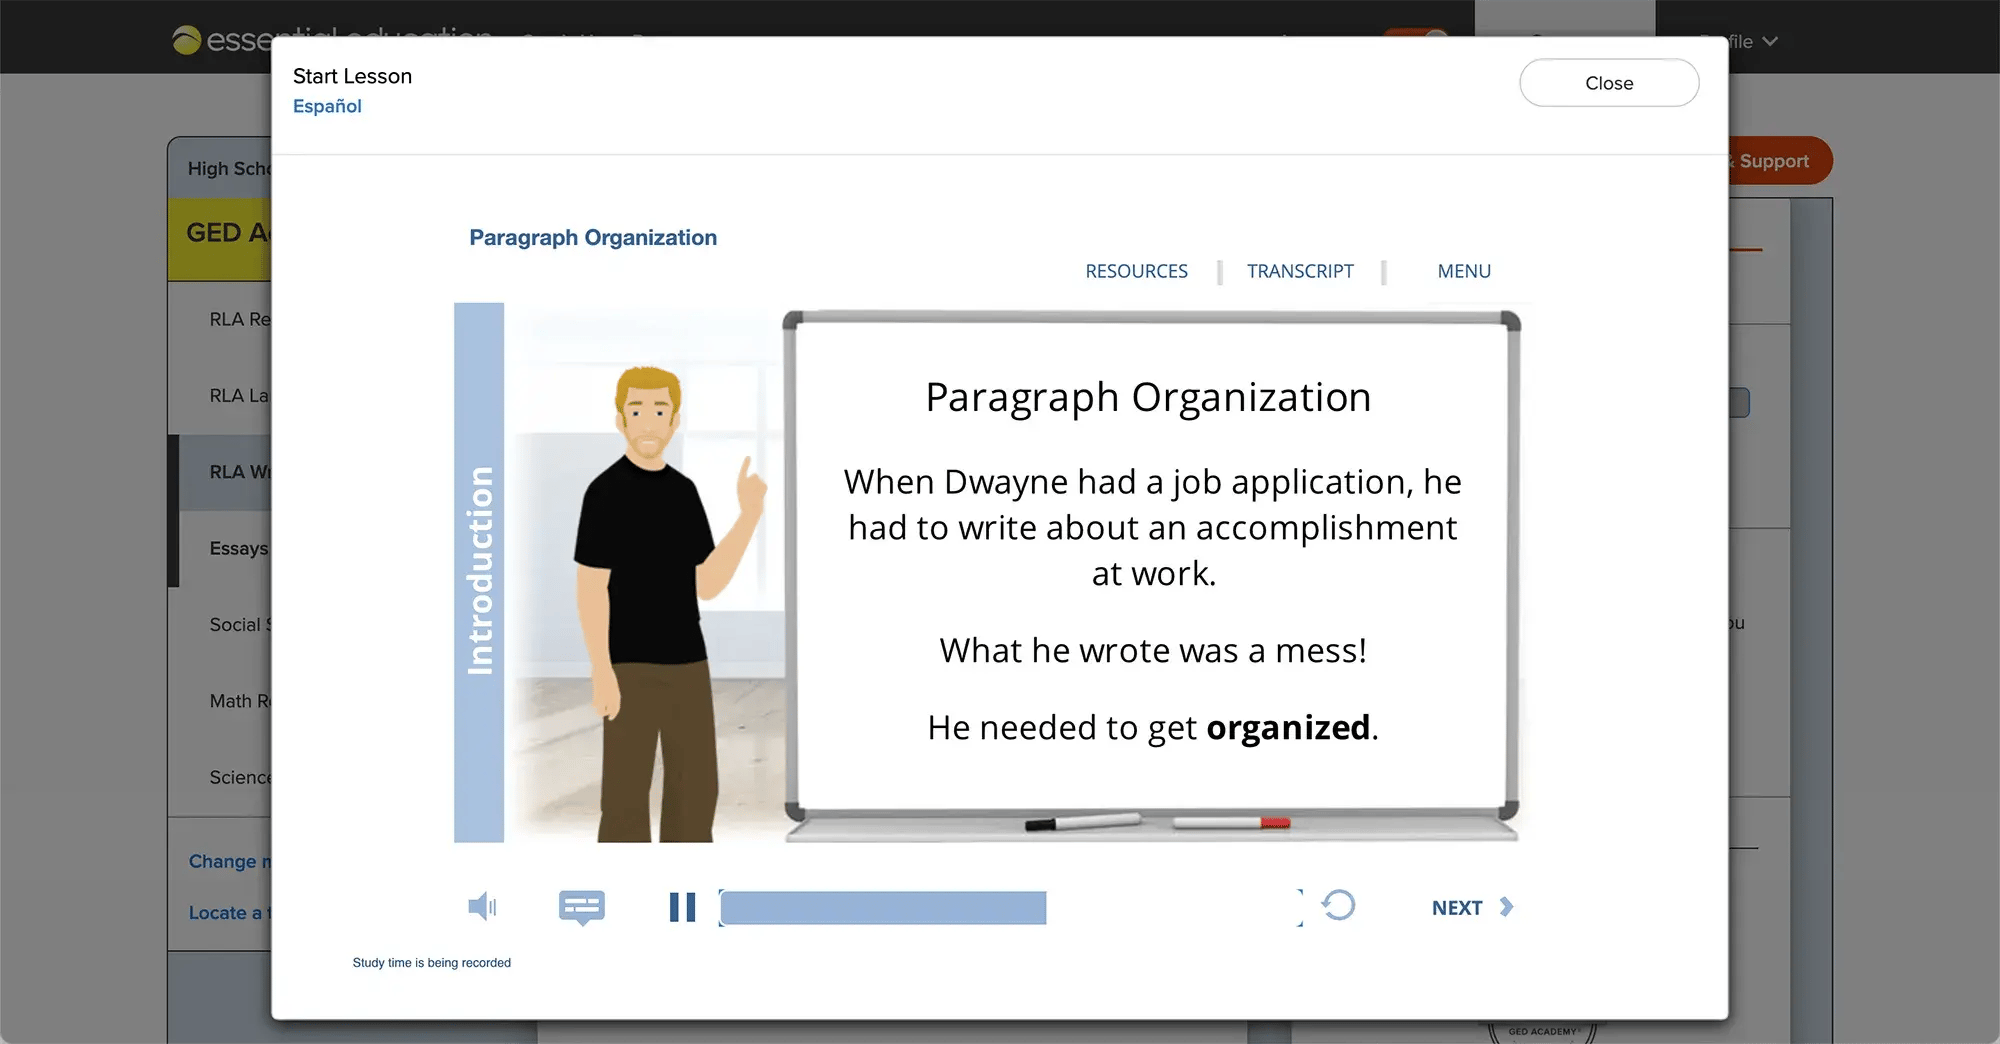Close the Start Lesson dialog

point(1608,83)
